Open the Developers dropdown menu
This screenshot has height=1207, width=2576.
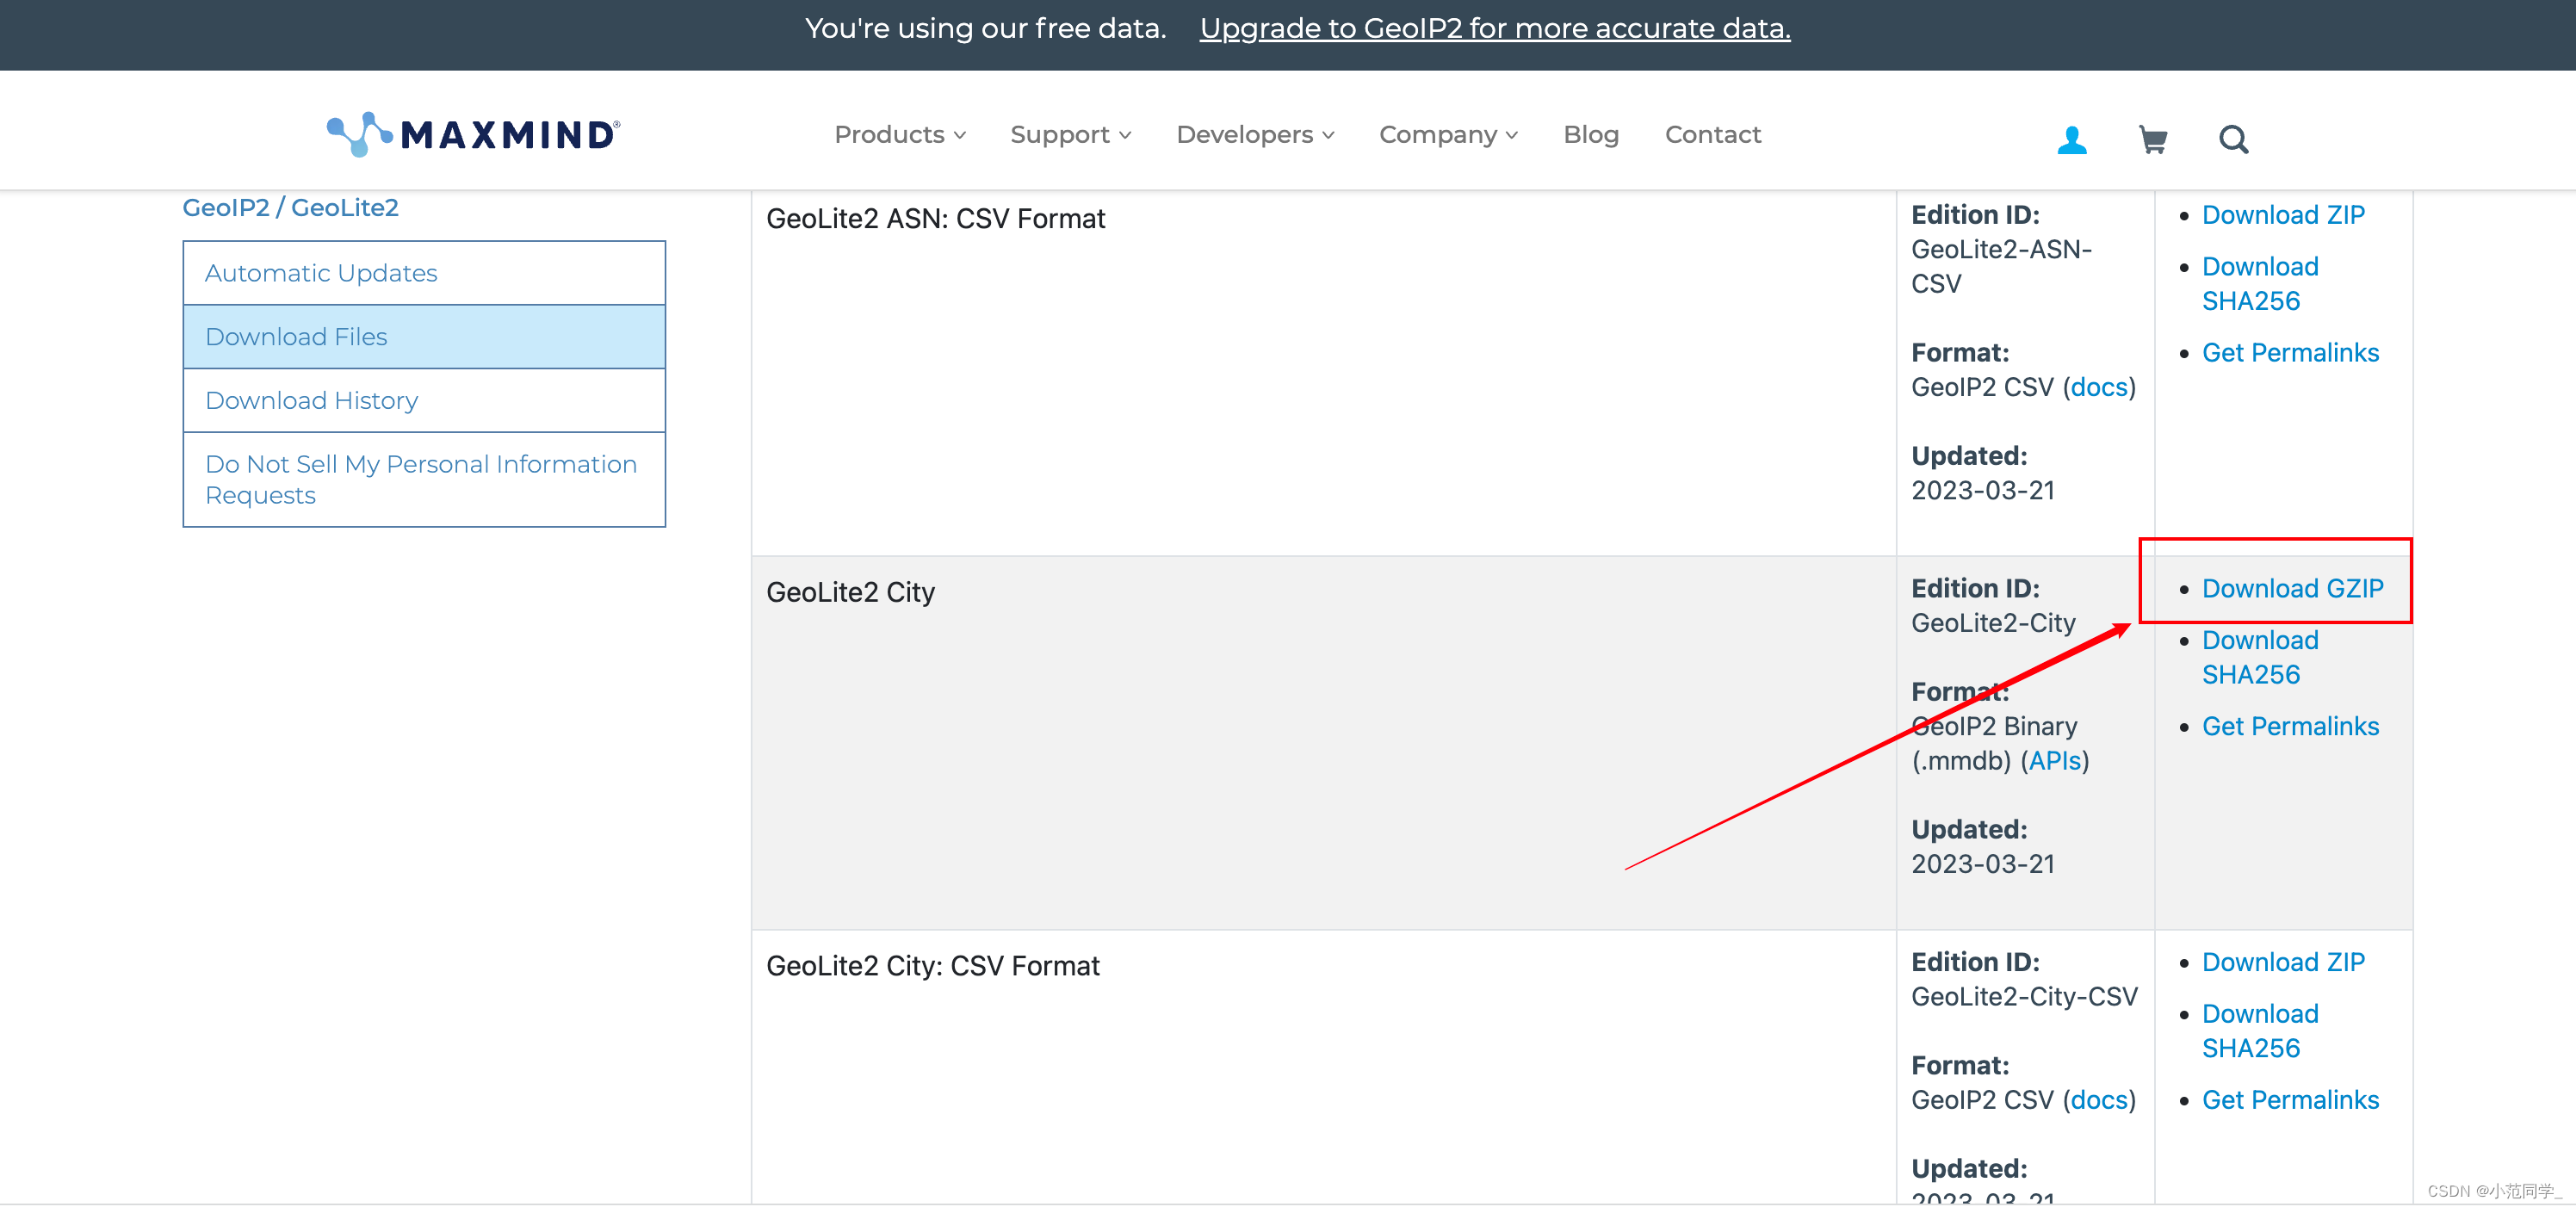click(1254, 134)
